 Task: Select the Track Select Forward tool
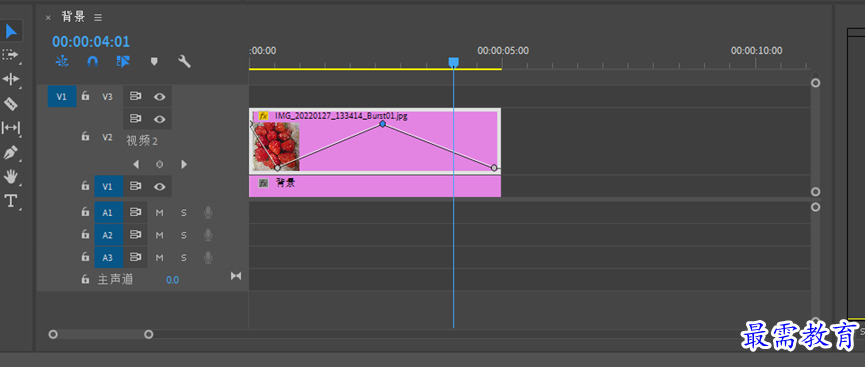coord(10,55)
